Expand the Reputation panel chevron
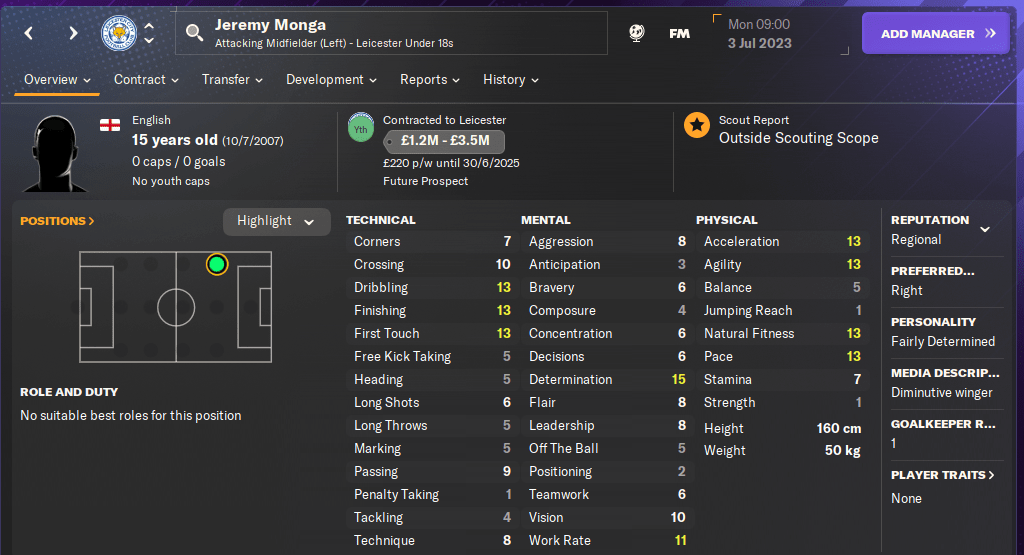Screen dimensions: 1024x555 coord(985,229)
